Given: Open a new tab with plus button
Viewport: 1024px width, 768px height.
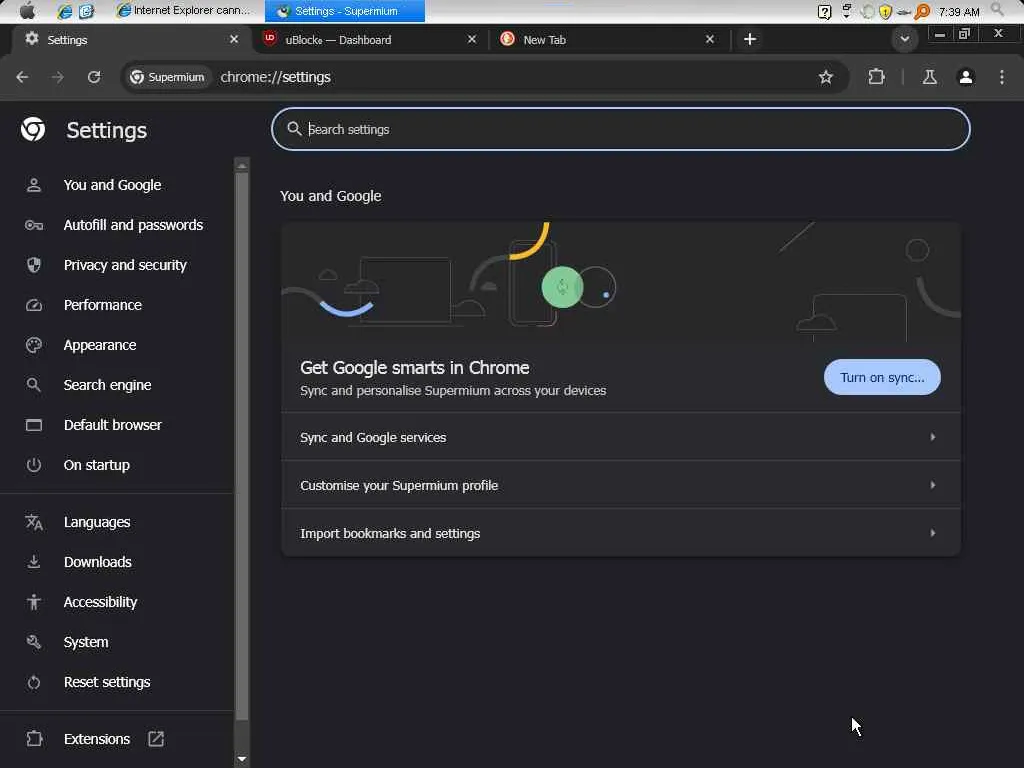Looking at the screenshot, I should pyautogui.click(x=750, y=39).
